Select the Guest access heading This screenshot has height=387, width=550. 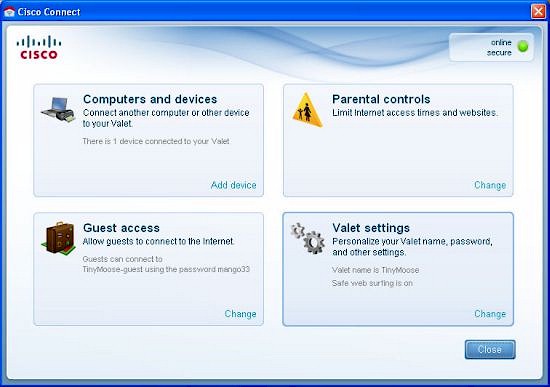[x=121, y=228]
